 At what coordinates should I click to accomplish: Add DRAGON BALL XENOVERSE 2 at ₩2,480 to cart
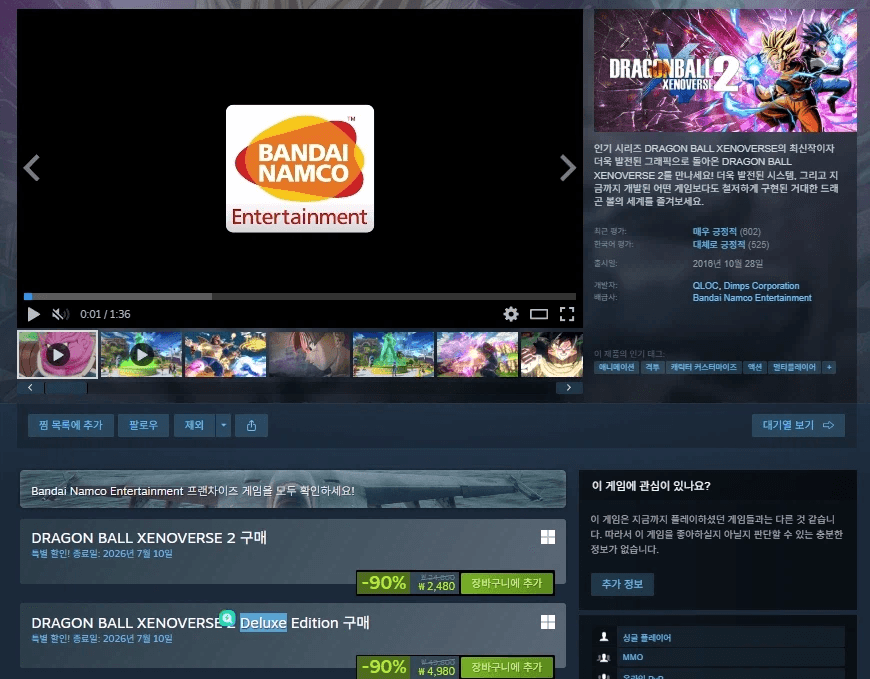[x=507, y=583]
